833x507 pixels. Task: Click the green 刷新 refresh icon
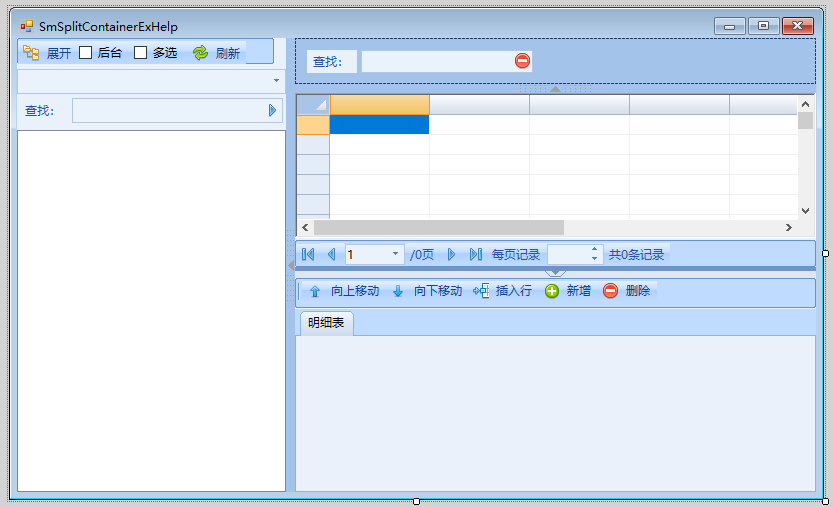[200, 53]
